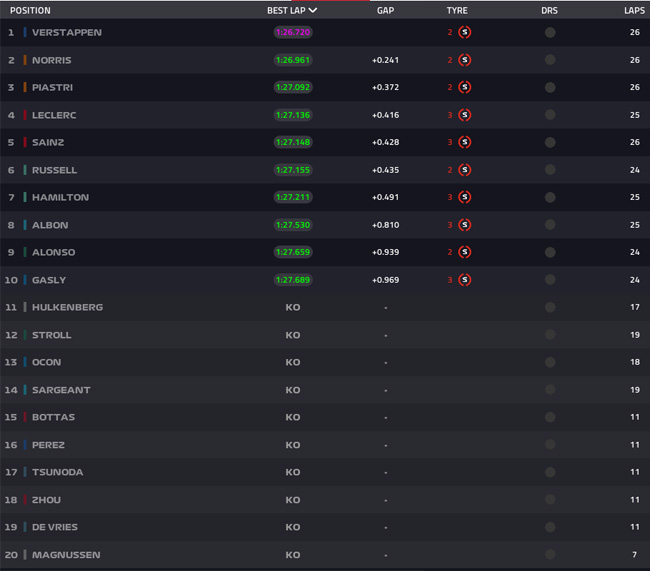This screenshot has width=650, height=571.
Task: Click Alonso's soft tyre icon
Action: 464,252
